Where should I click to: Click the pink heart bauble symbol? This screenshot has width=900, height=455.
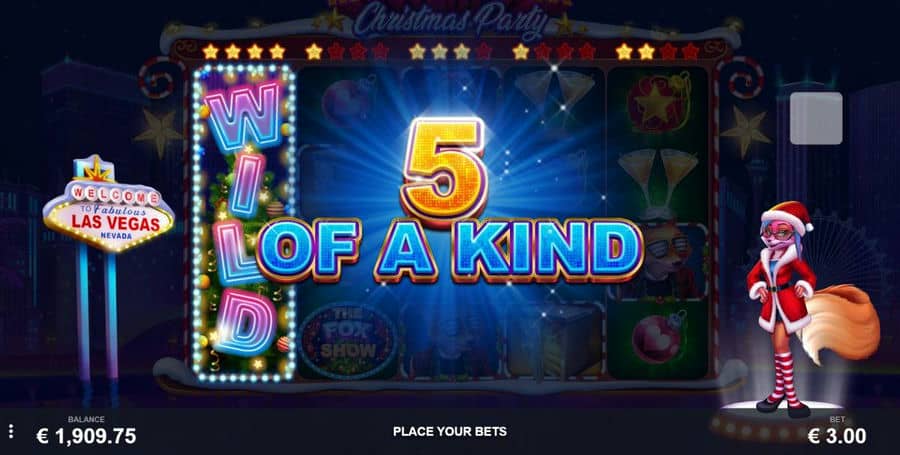[658, 338]
